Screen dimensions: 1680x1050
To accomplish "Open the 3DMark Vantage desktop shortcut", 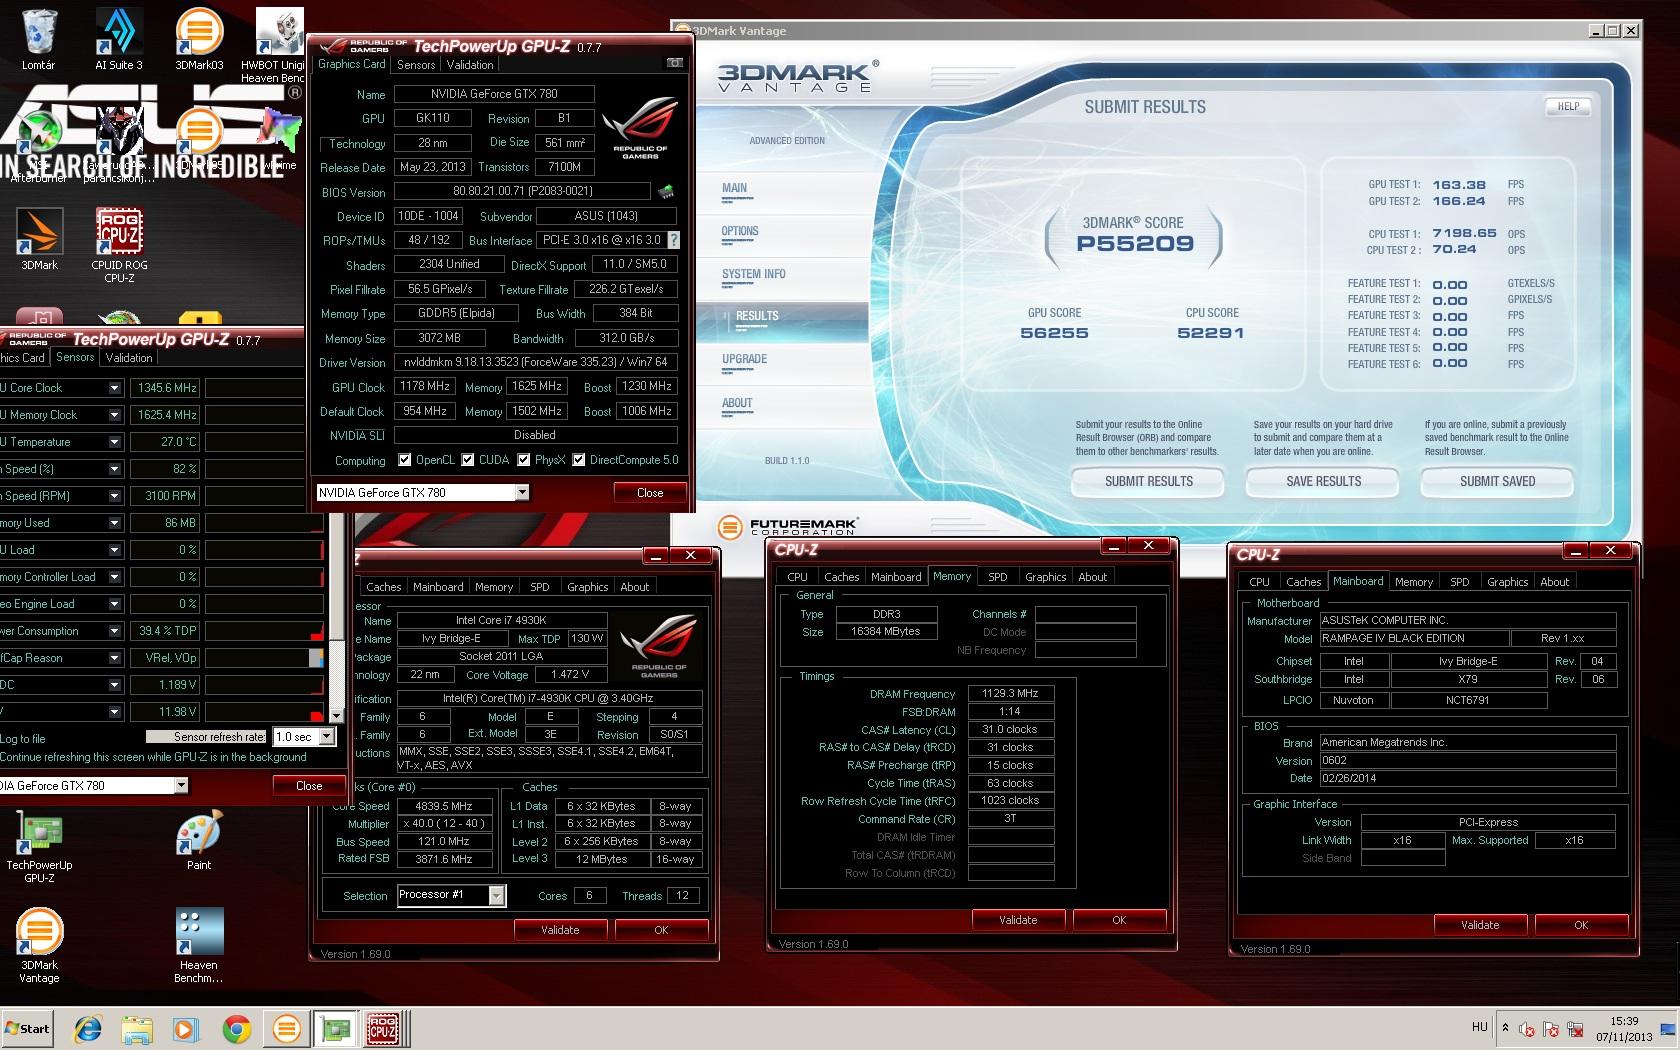I will point(39,946).
